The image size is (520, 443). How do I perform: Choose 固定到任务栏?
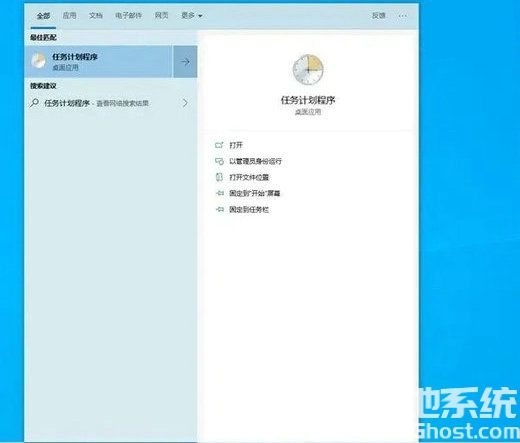[249, 209]
